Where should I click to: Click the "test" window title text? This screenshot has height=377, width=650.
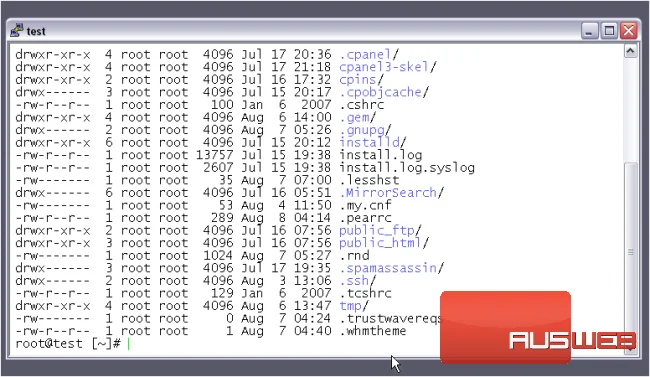[36, 32]
